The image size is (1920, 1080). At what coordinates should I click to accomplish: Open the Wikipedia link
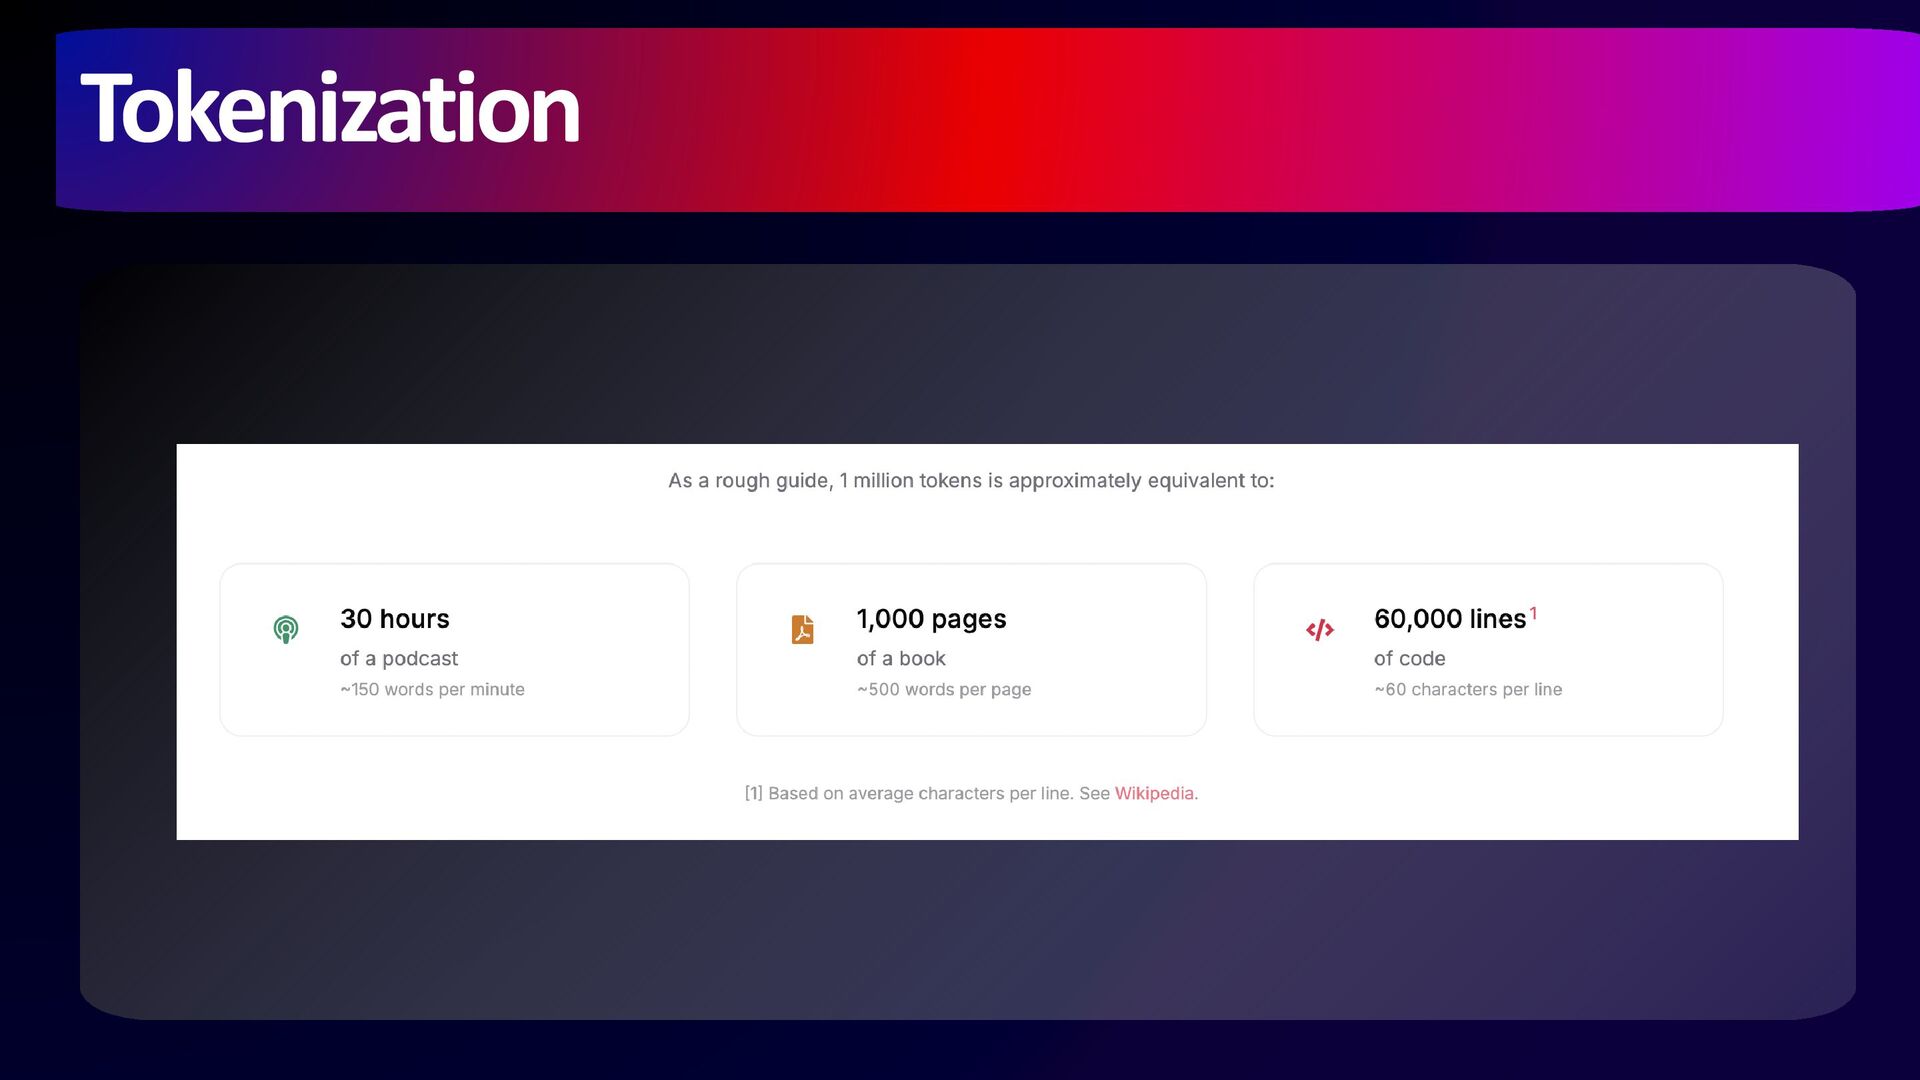coord(1153,793)
